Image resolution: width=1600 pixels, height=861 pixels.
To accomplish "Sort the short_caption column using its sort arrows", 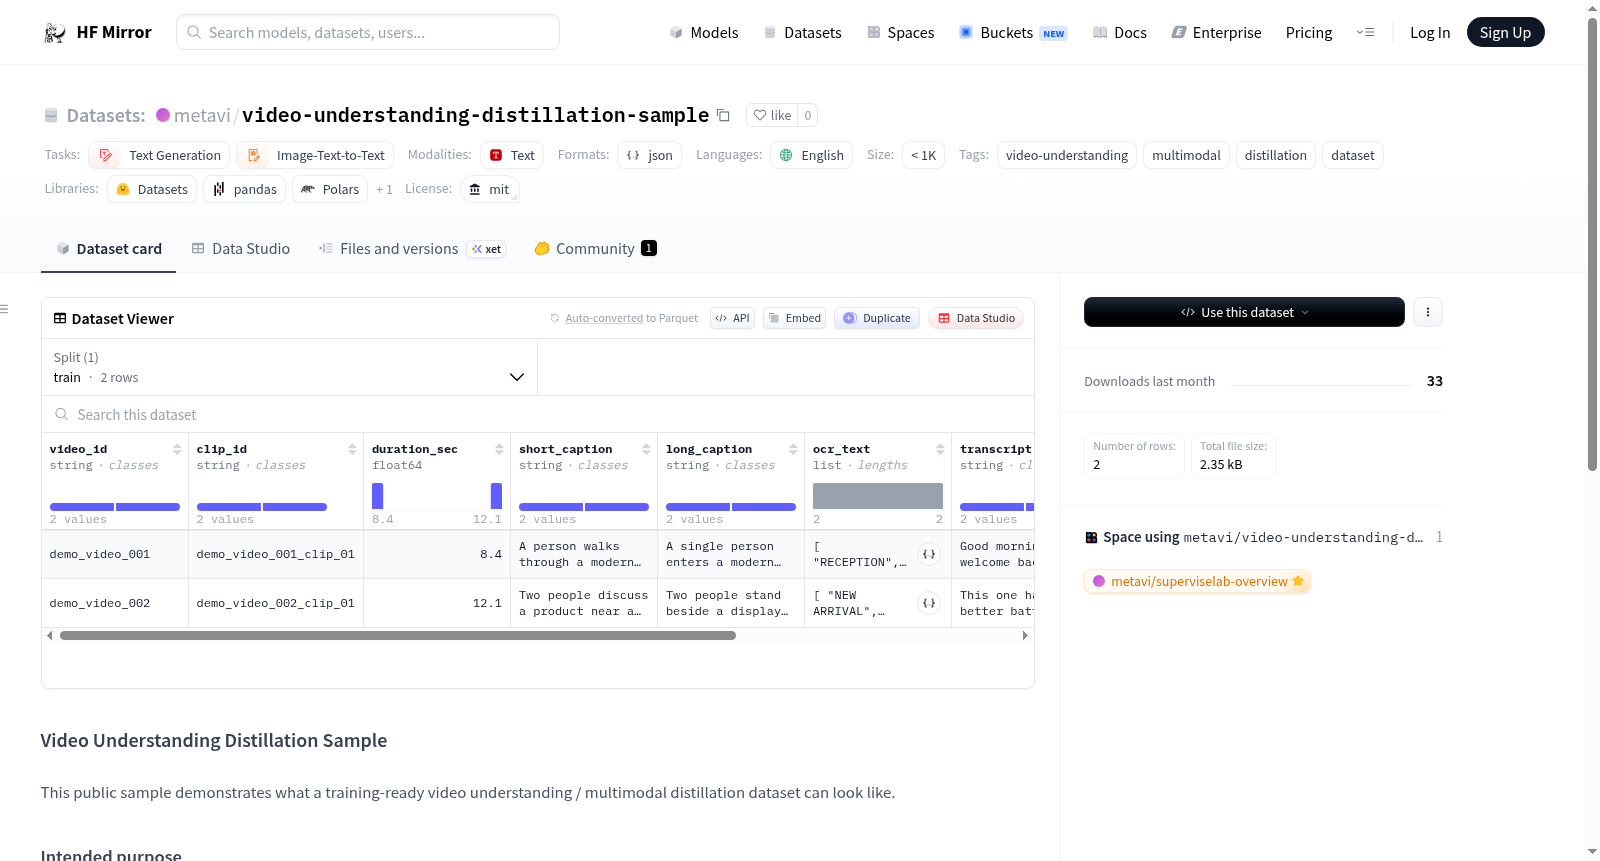I will pyautogui.click(x=646, y=449).
